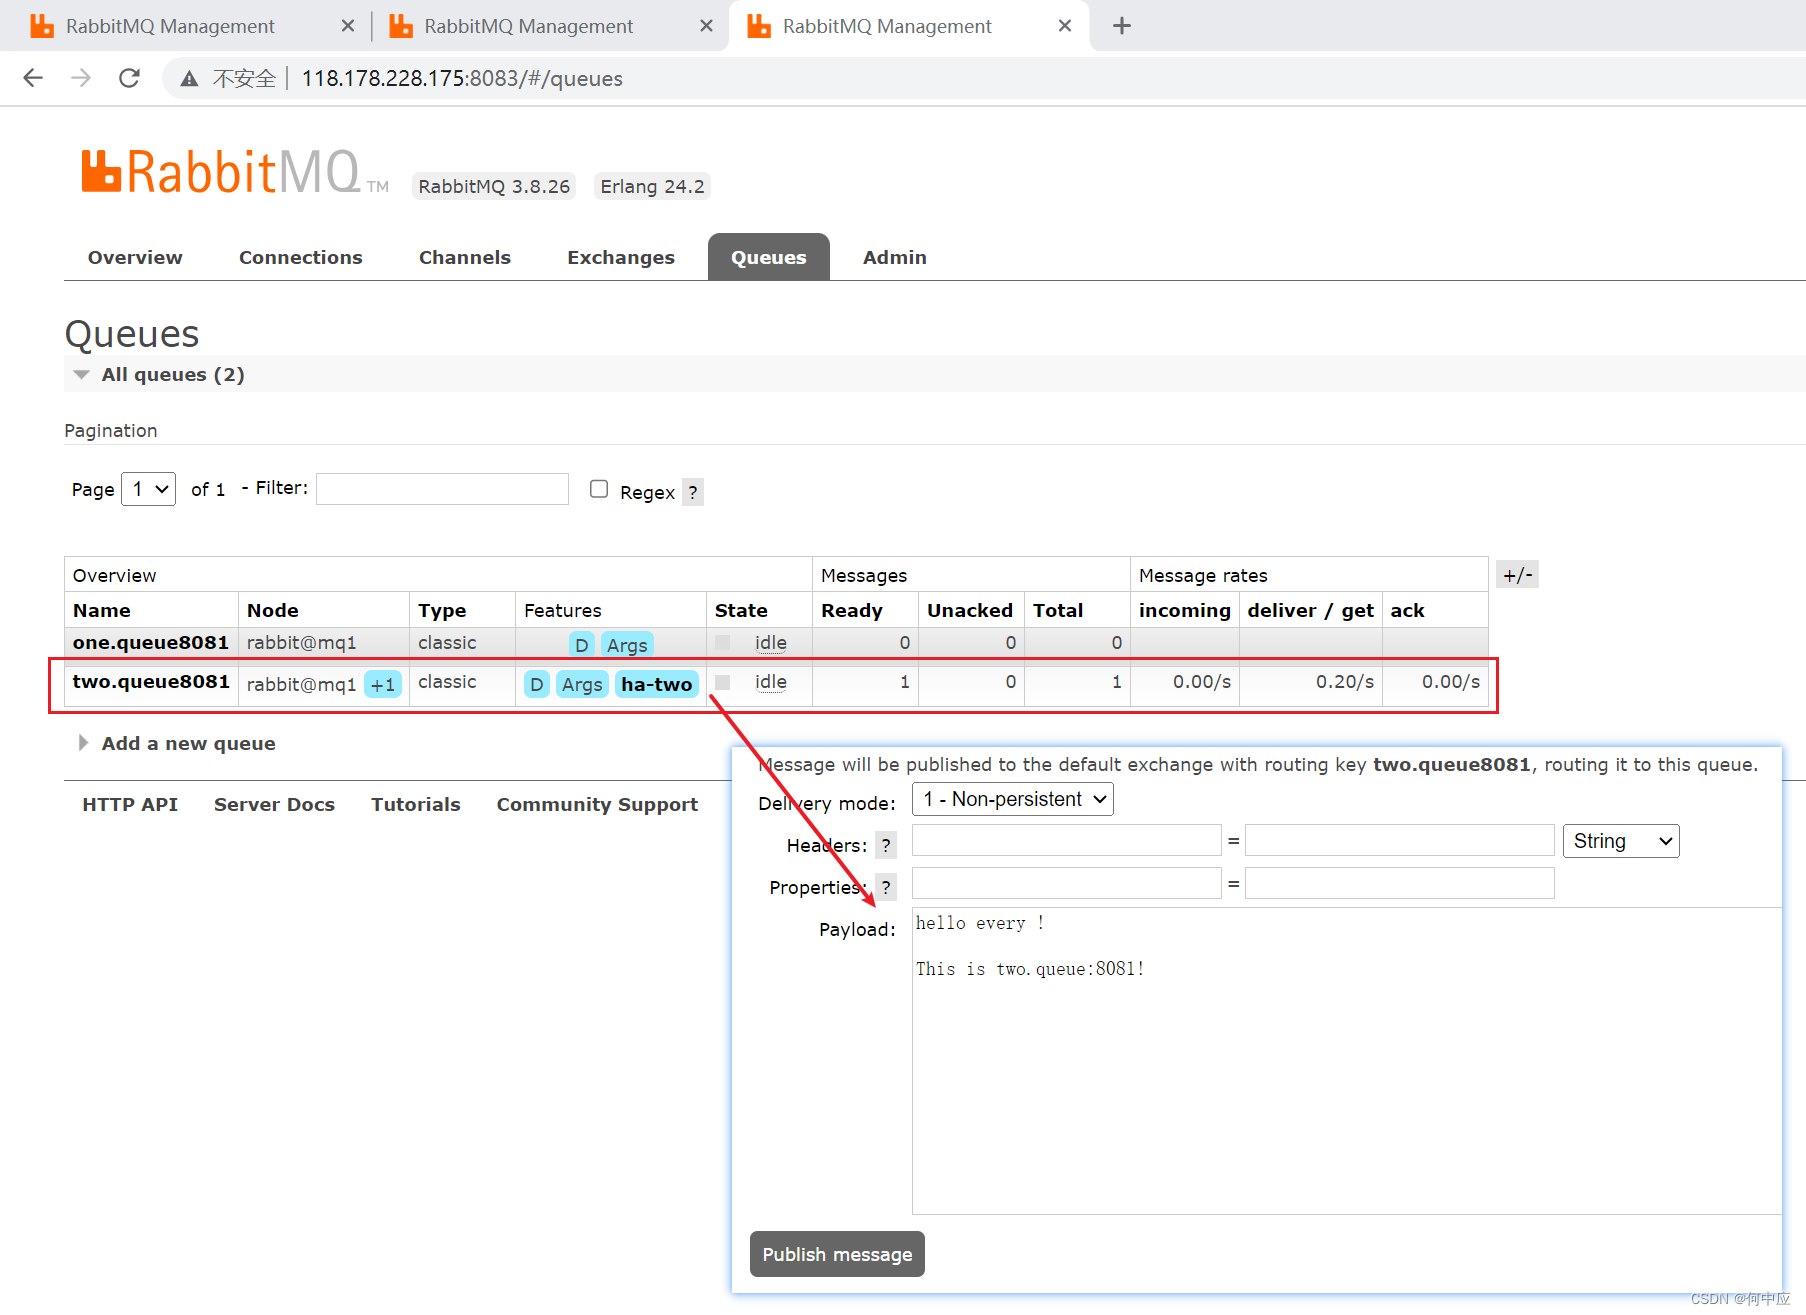This screenshot has height=1315, width=1806.
Task: Click the browser back arrow
Action: 33,78
